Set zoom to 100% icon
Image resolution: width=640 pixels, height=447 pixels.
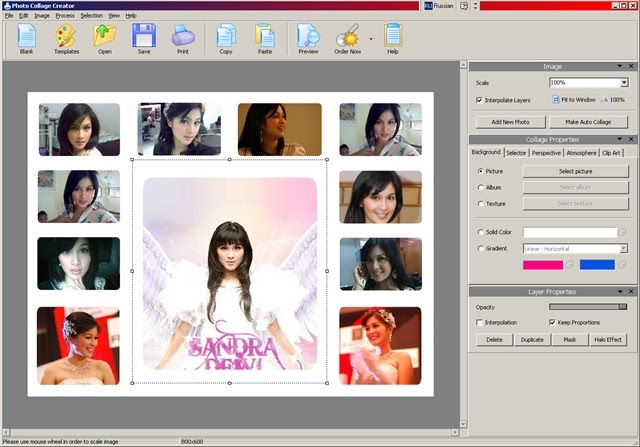[x=604, y=100]
